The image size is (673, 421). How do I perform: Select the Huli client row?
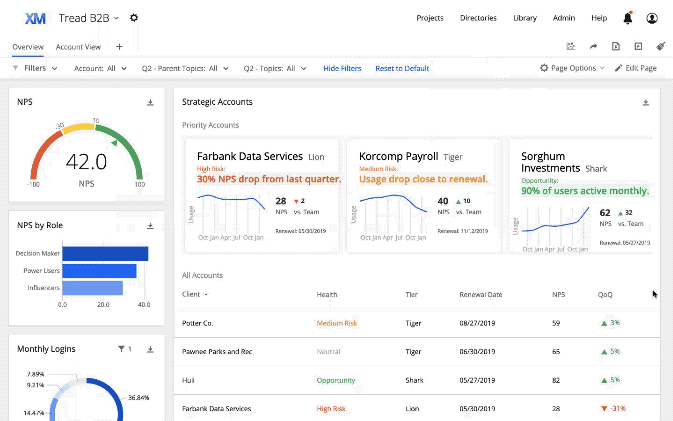coord(417,380)
